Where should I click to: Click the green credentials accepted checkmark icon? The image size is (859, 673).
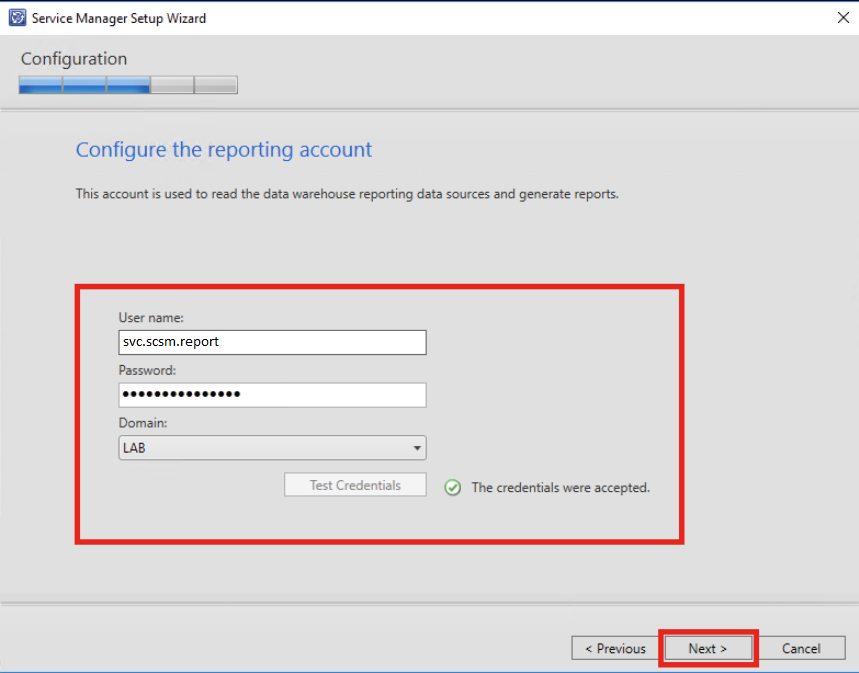click(453, 488)
